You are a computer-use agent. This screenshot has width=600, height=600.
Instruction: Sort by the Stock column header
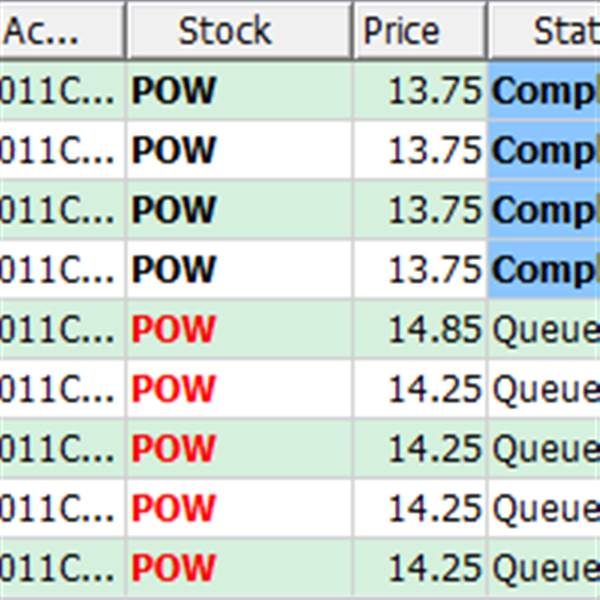[x=239, y=30]
